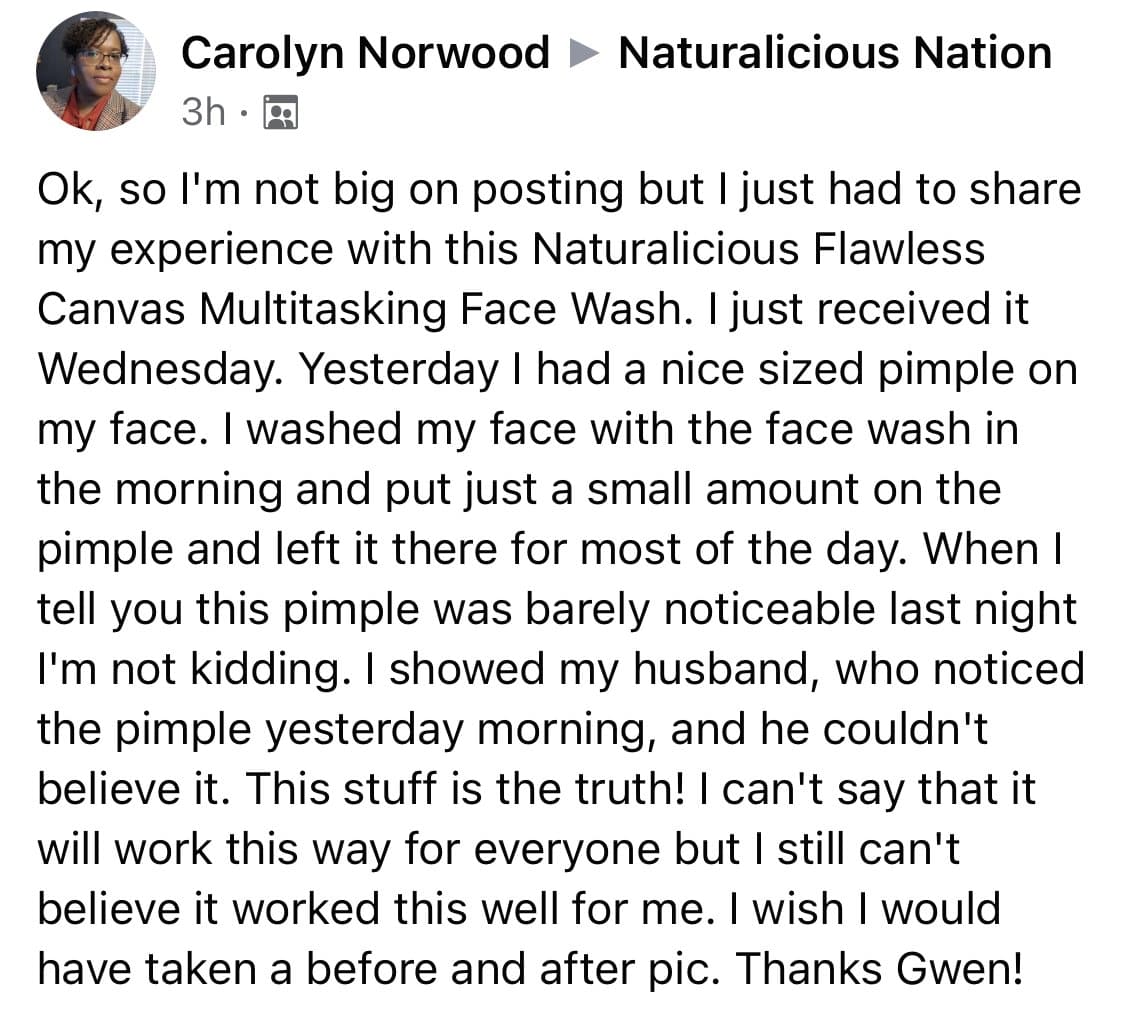Click the word "Wednesday" in the post
The width and height of the screenshot is (1125, 1018).
coord(162,369)
